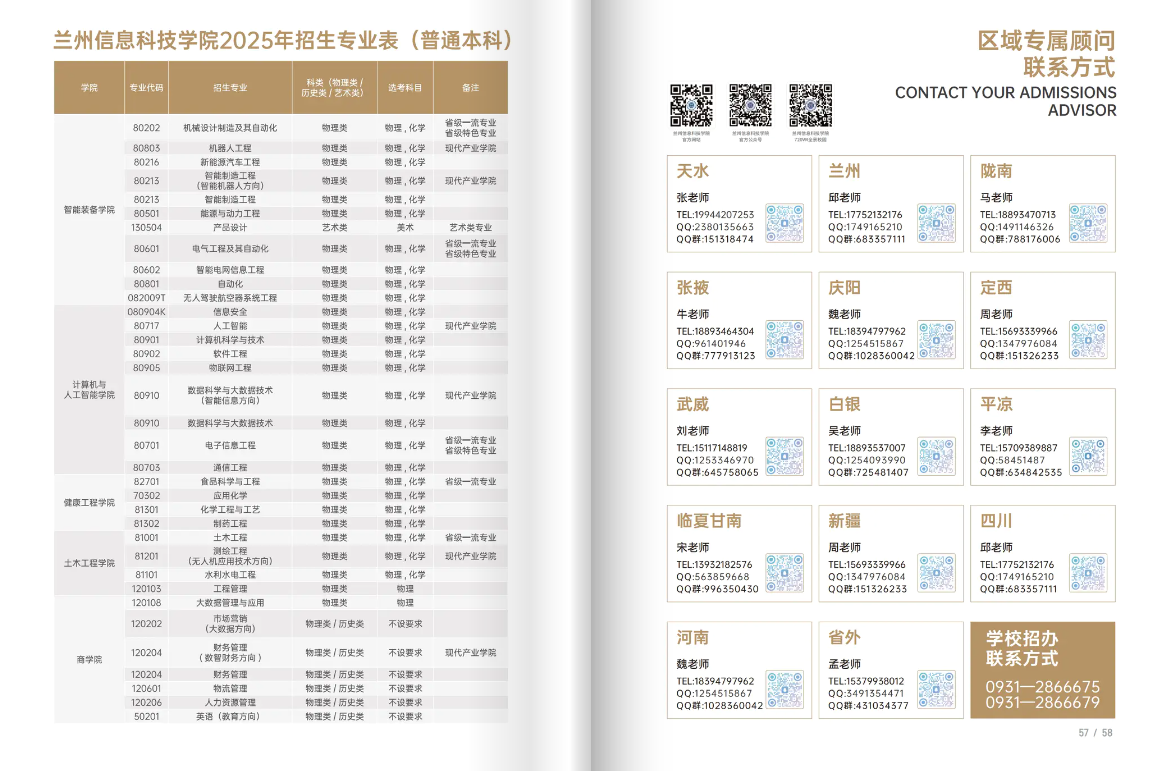Click the 学校招办联系方式 gold box
The image size is (1172, 771).
pos(1043,670)
